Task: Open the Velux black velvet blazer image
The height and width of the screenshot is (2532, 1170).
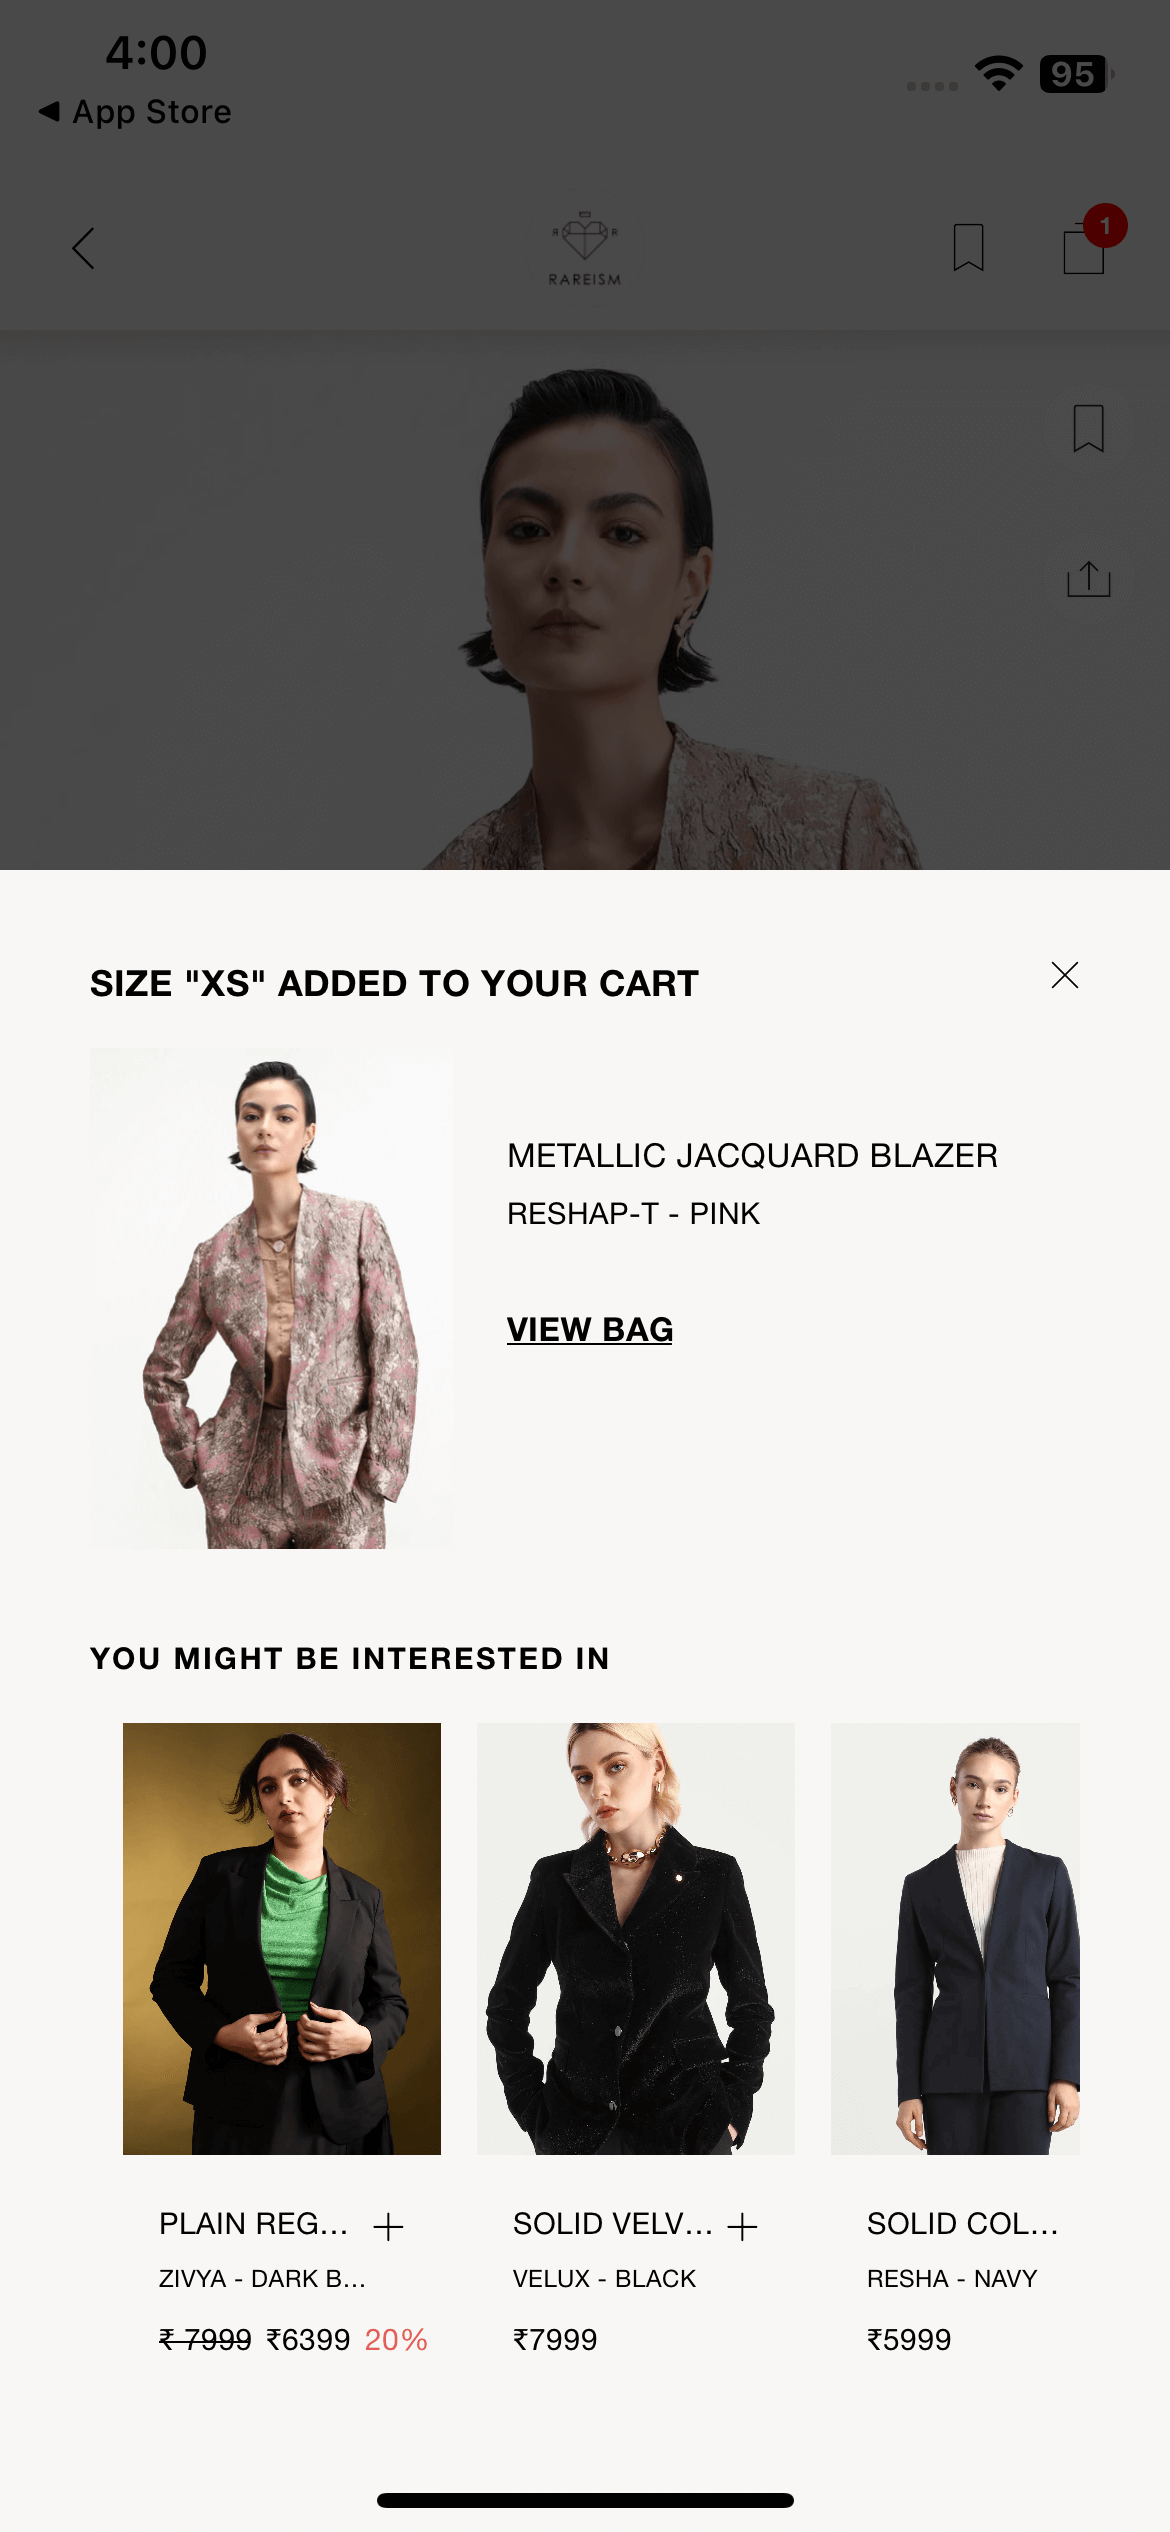Action: [x=636, y=1938]
